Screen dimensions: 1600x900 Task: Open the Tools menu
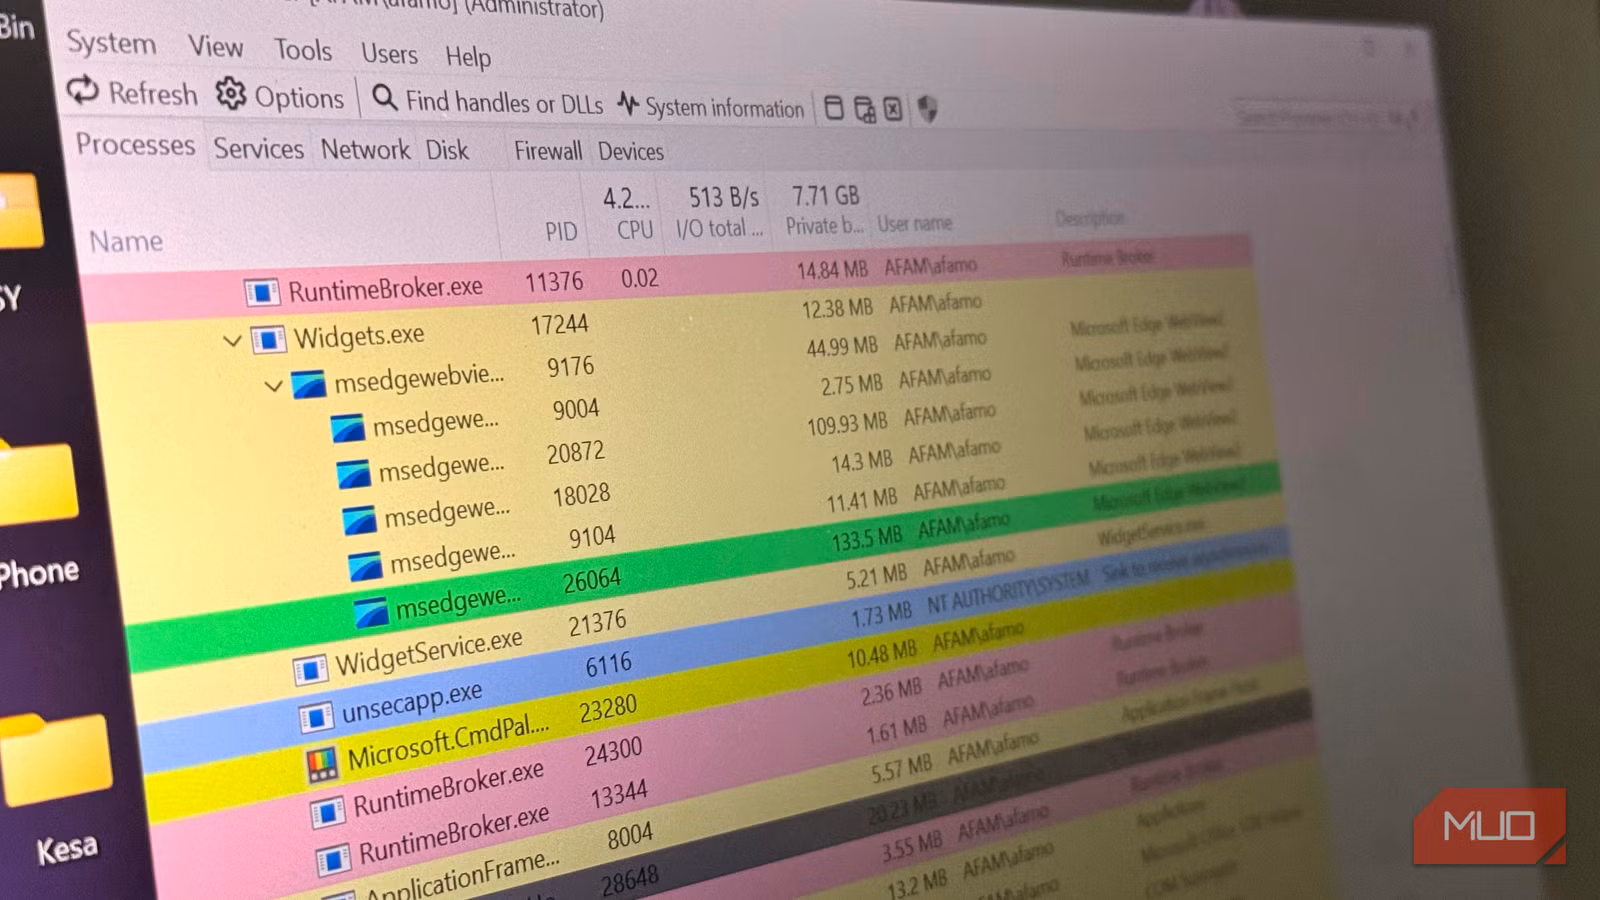303,50
